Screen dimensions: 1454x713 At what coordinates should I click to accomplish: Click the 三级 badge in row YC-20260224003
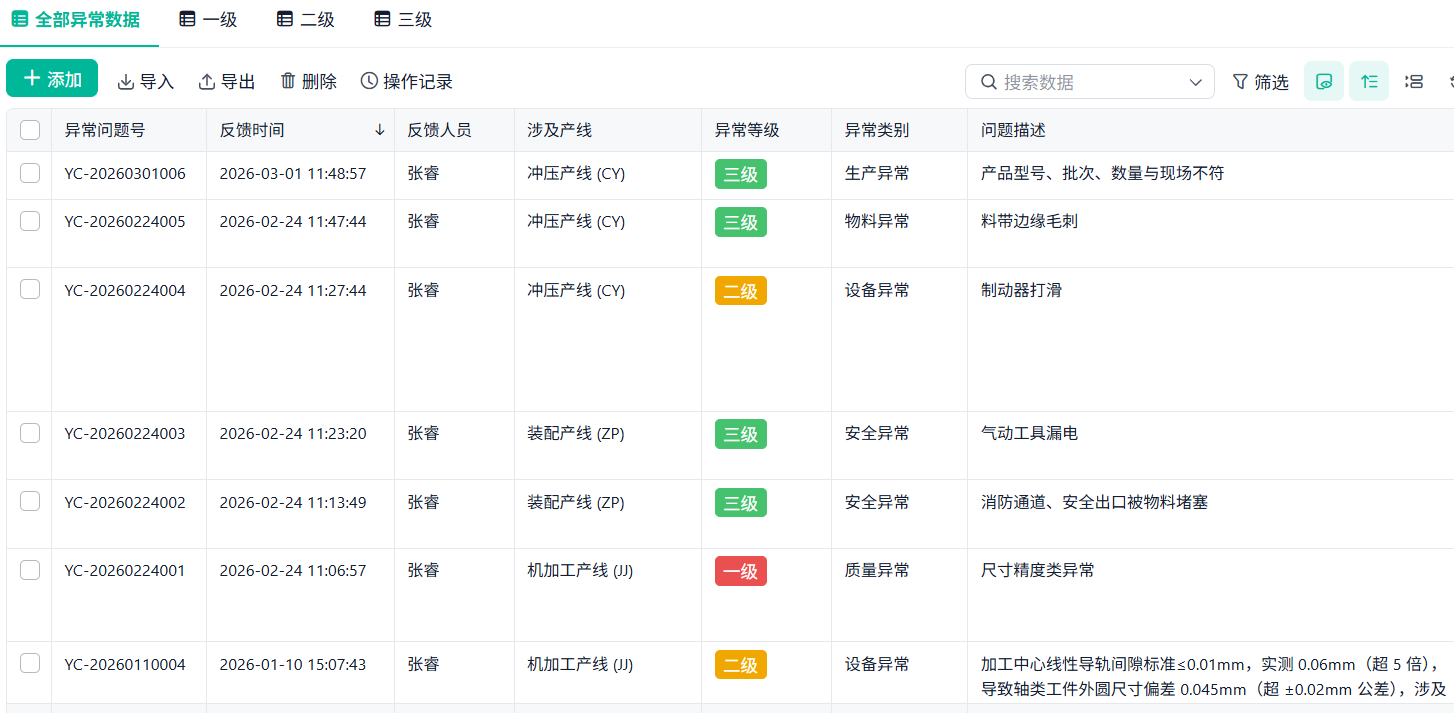[x=741, y=434]
